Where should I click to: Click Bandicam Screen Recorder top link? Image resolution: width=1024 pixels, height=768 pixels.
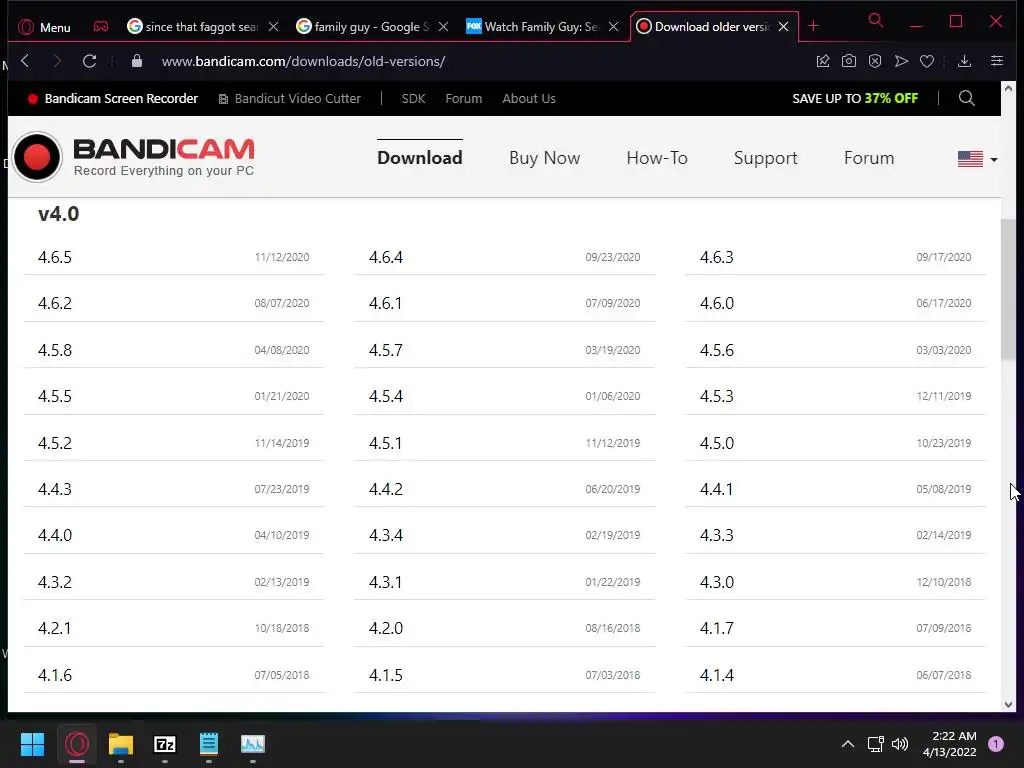click(113, 99)
